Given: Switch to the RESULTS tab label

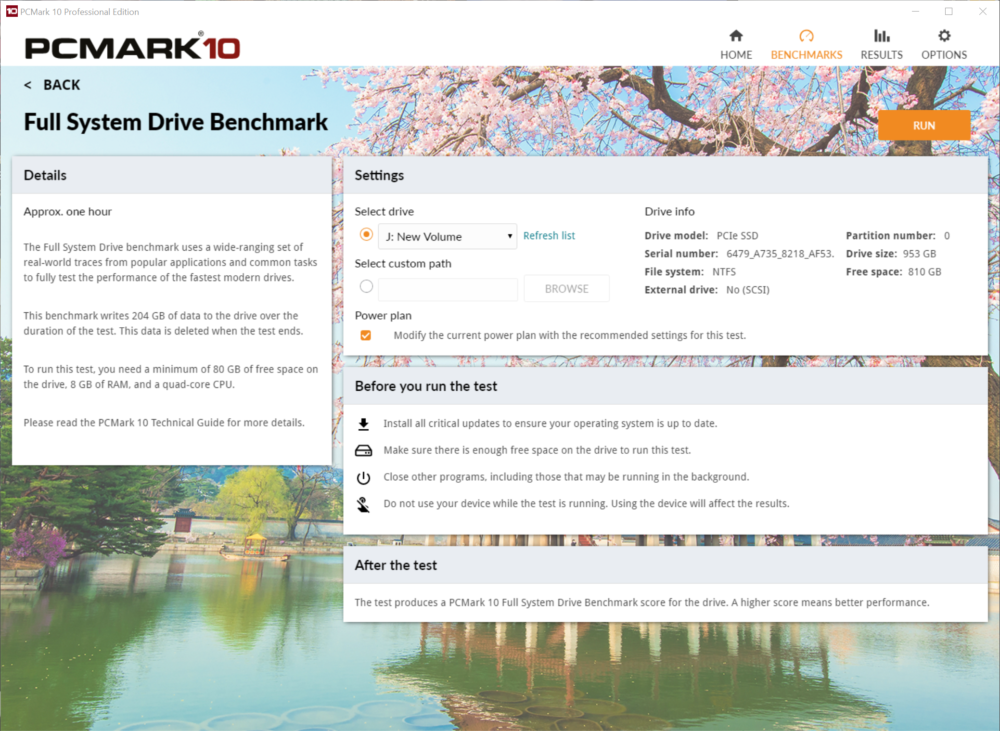Looking at the screenshot, I should [x=881, y=55].
